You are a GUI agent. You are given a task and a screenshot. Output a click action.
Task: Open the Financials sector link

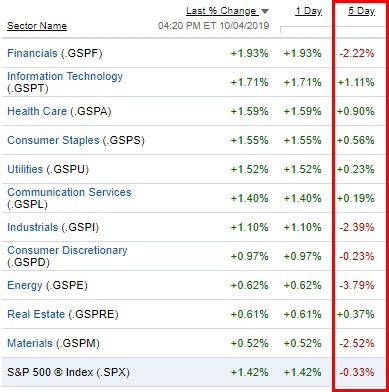(x=32, y=53)
